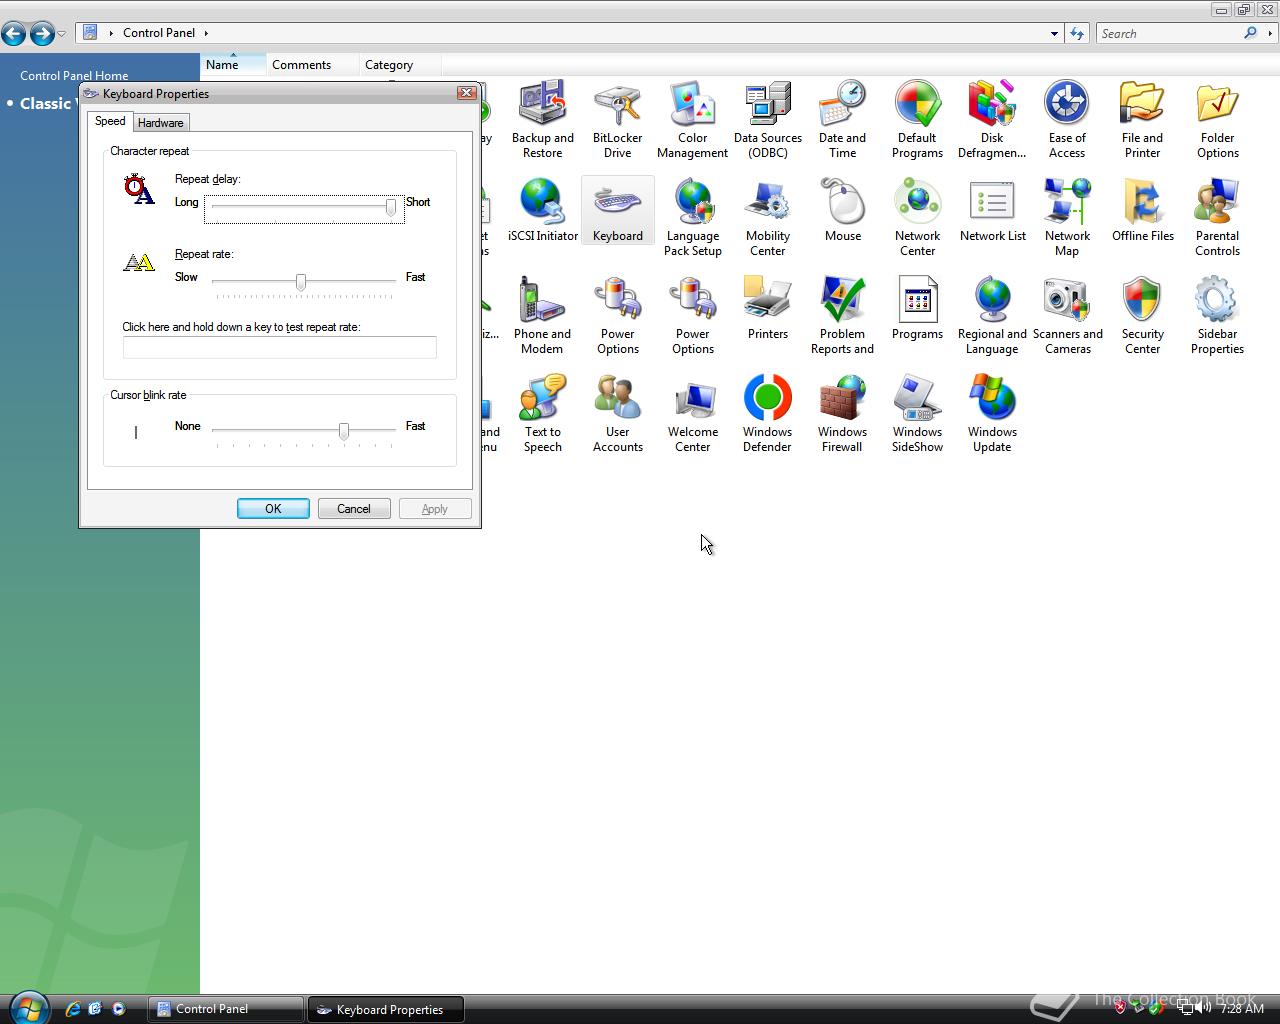Open Windows SideShow icon
The image size is (1280, 1024).
[x=917, y=414]
